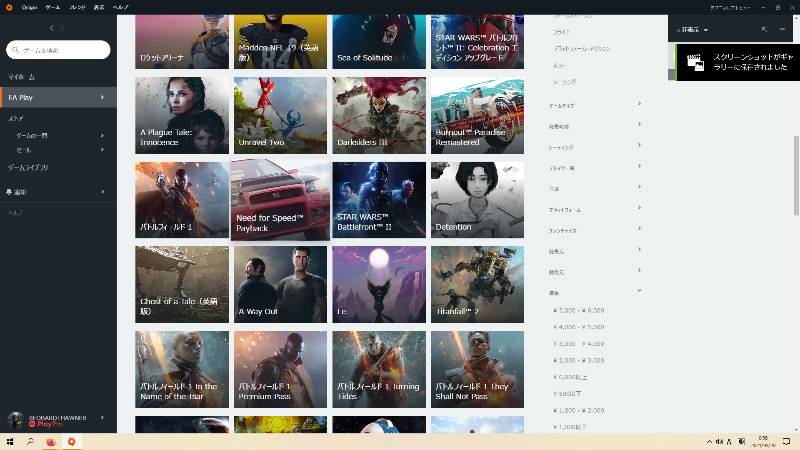Expand the セール submenu arrow
800x450 pixels.
tap(102, 150)
